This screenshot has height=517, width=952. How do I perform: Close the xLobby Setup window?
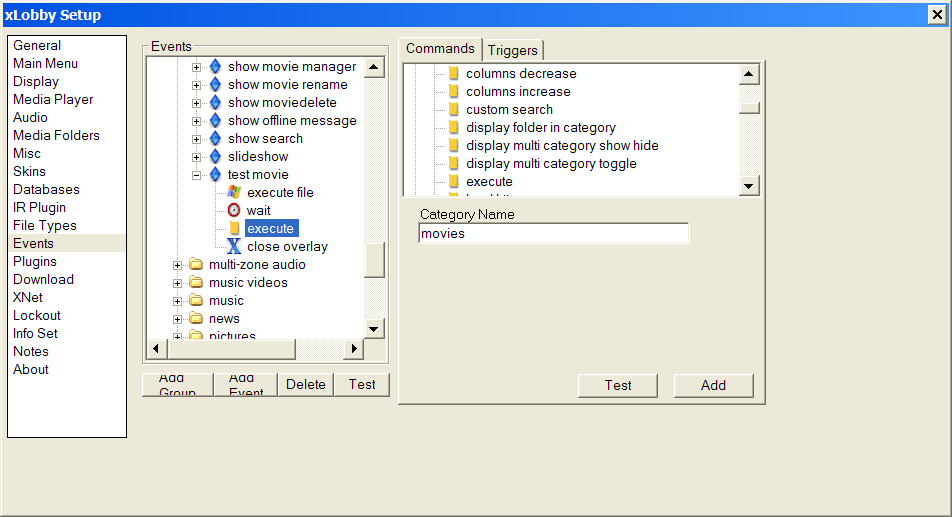937,15
